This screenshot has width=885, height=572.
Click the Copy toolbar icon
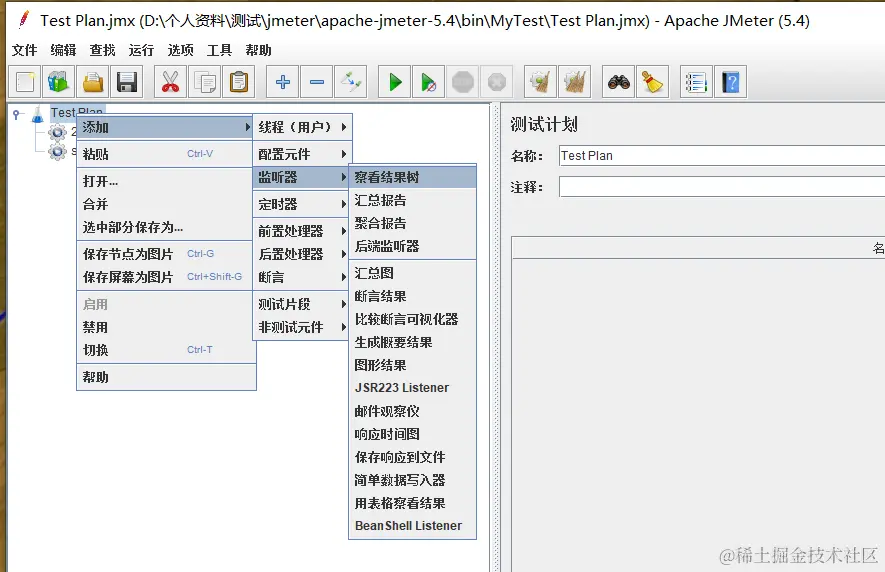click(x=204, y=82)
